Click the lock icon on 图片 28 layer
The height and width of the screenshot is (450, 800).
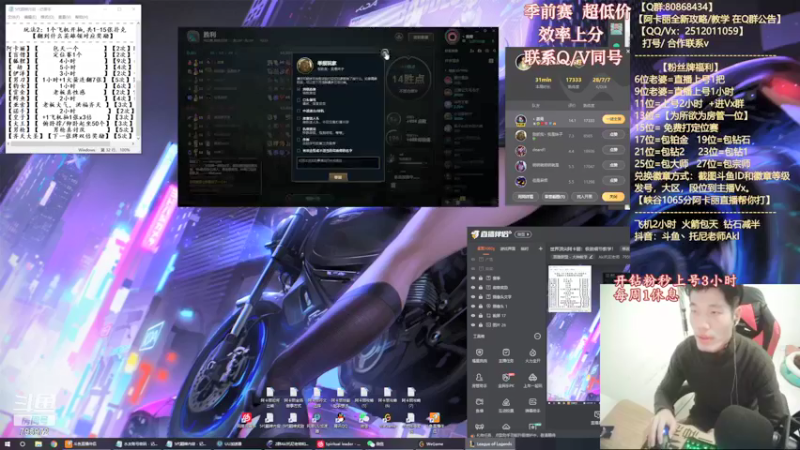pyautogui.click(x=481, y=325)
